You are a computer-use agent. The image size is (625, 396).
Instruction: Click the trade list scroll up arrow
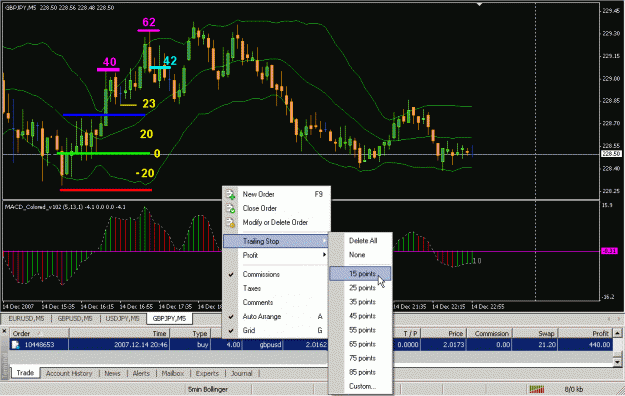pyautogui.click(x=618, y=333)
